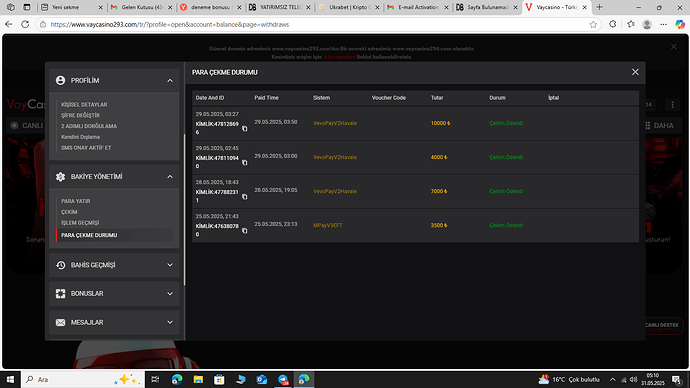690x388 pixels.
Task: Switch to the Sayfa Bulunamadı tab
Action: [487, 7]
